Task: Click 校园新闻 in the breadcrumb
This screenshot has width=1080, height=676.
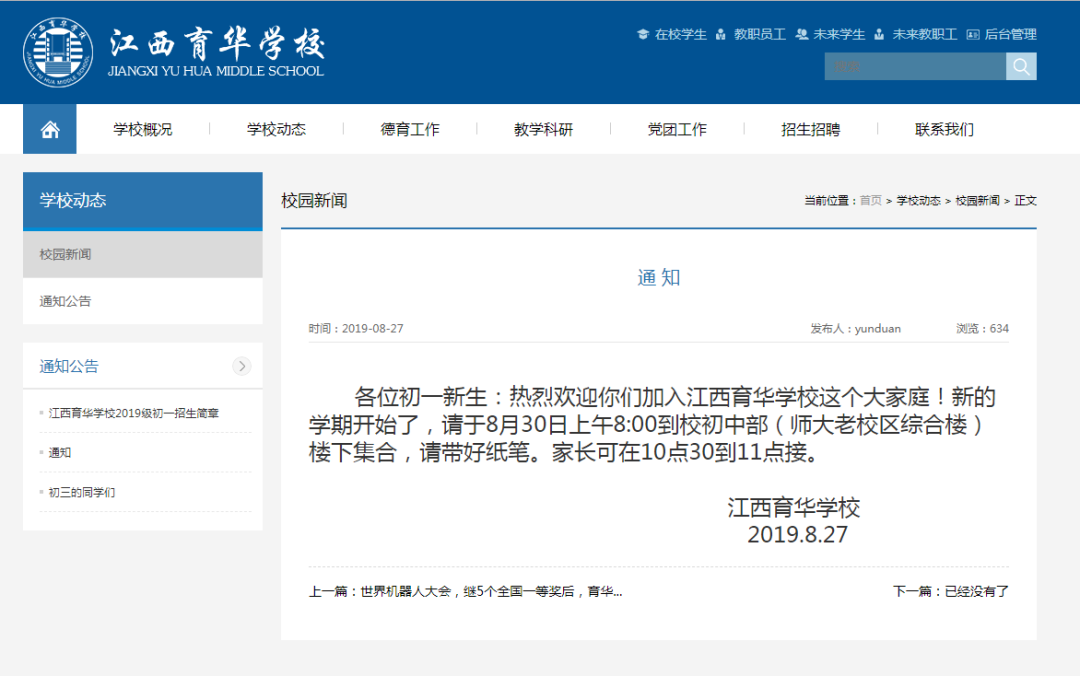Action: point(977,201)
